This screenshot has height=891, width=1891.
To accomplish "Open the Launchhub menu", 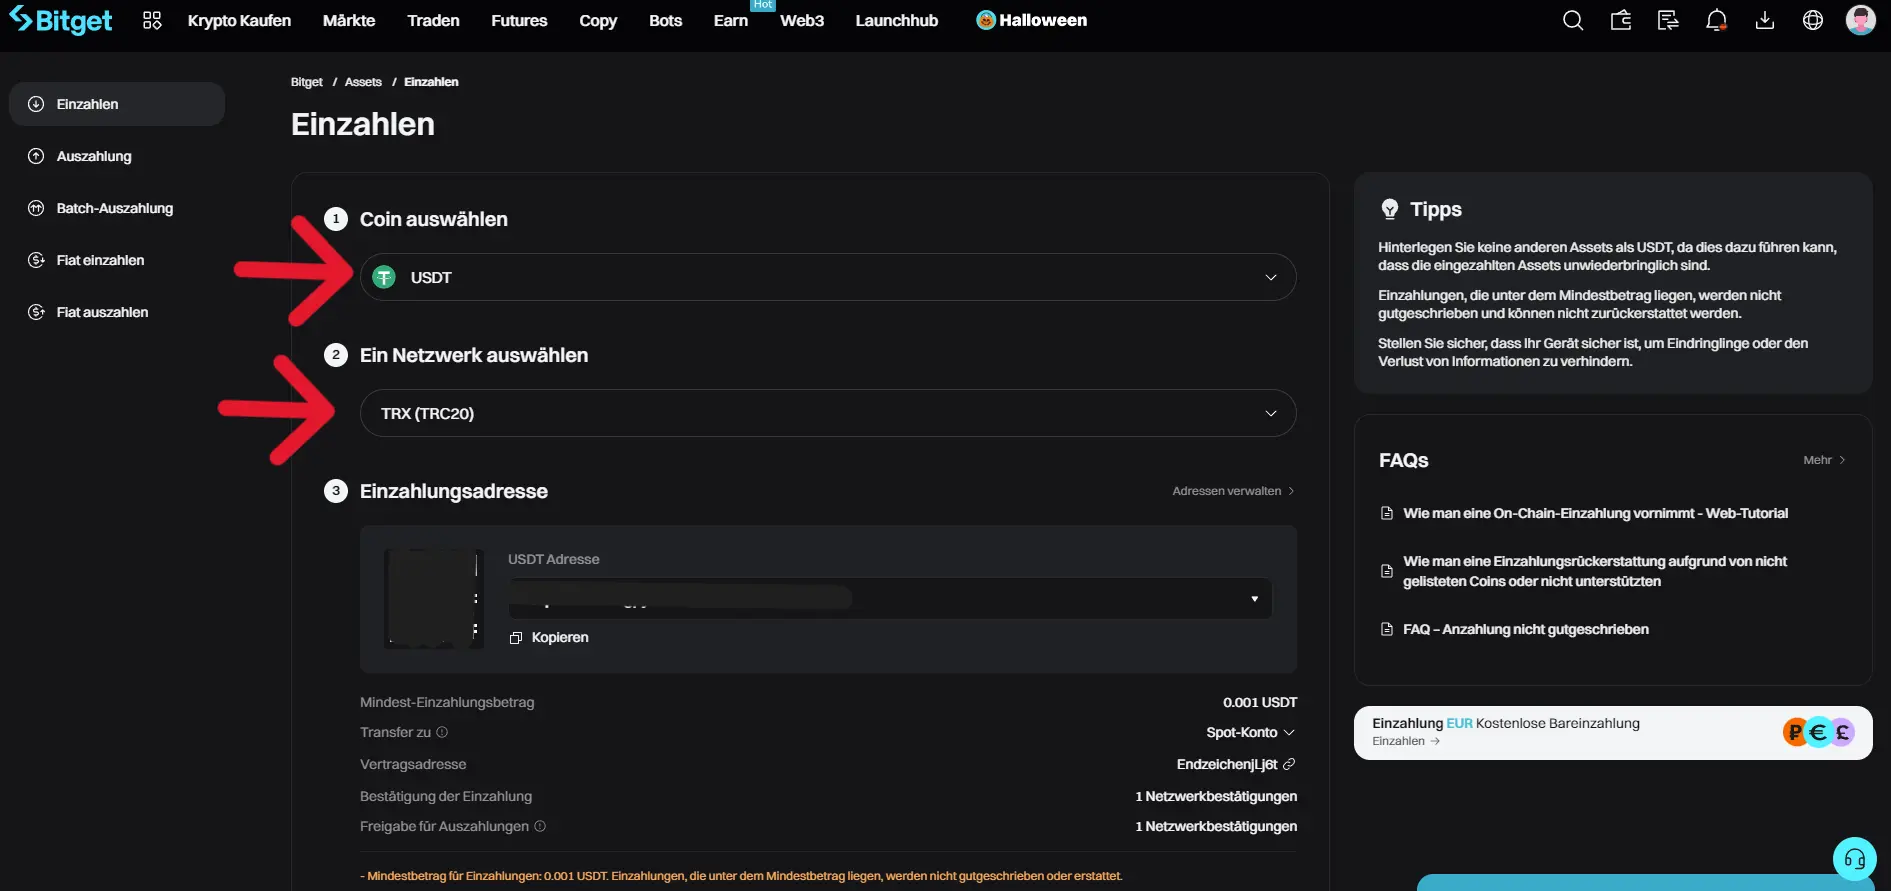I will coord(897,20).
